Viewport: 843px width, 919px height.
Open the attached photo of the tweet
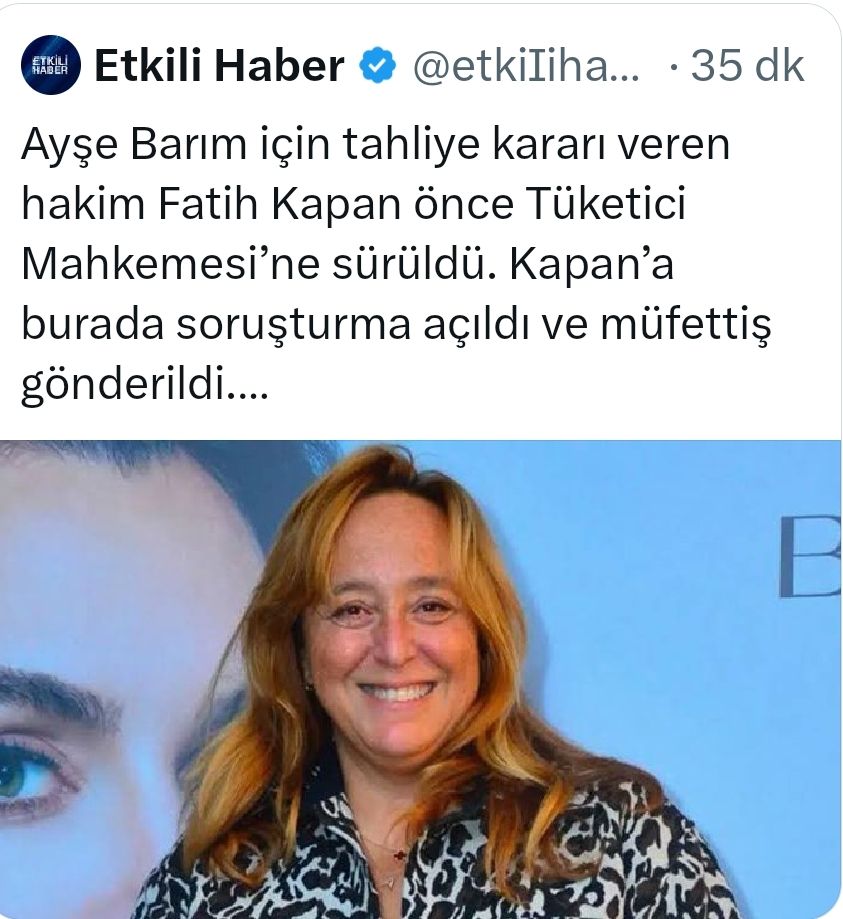(420, 679)
